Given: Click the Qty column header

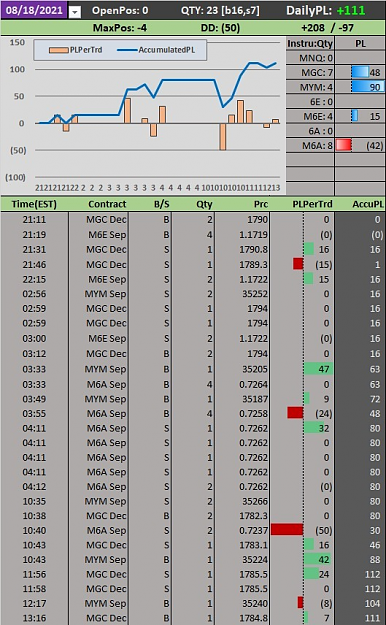Looking at the screenshot, I should click(204, 204).
